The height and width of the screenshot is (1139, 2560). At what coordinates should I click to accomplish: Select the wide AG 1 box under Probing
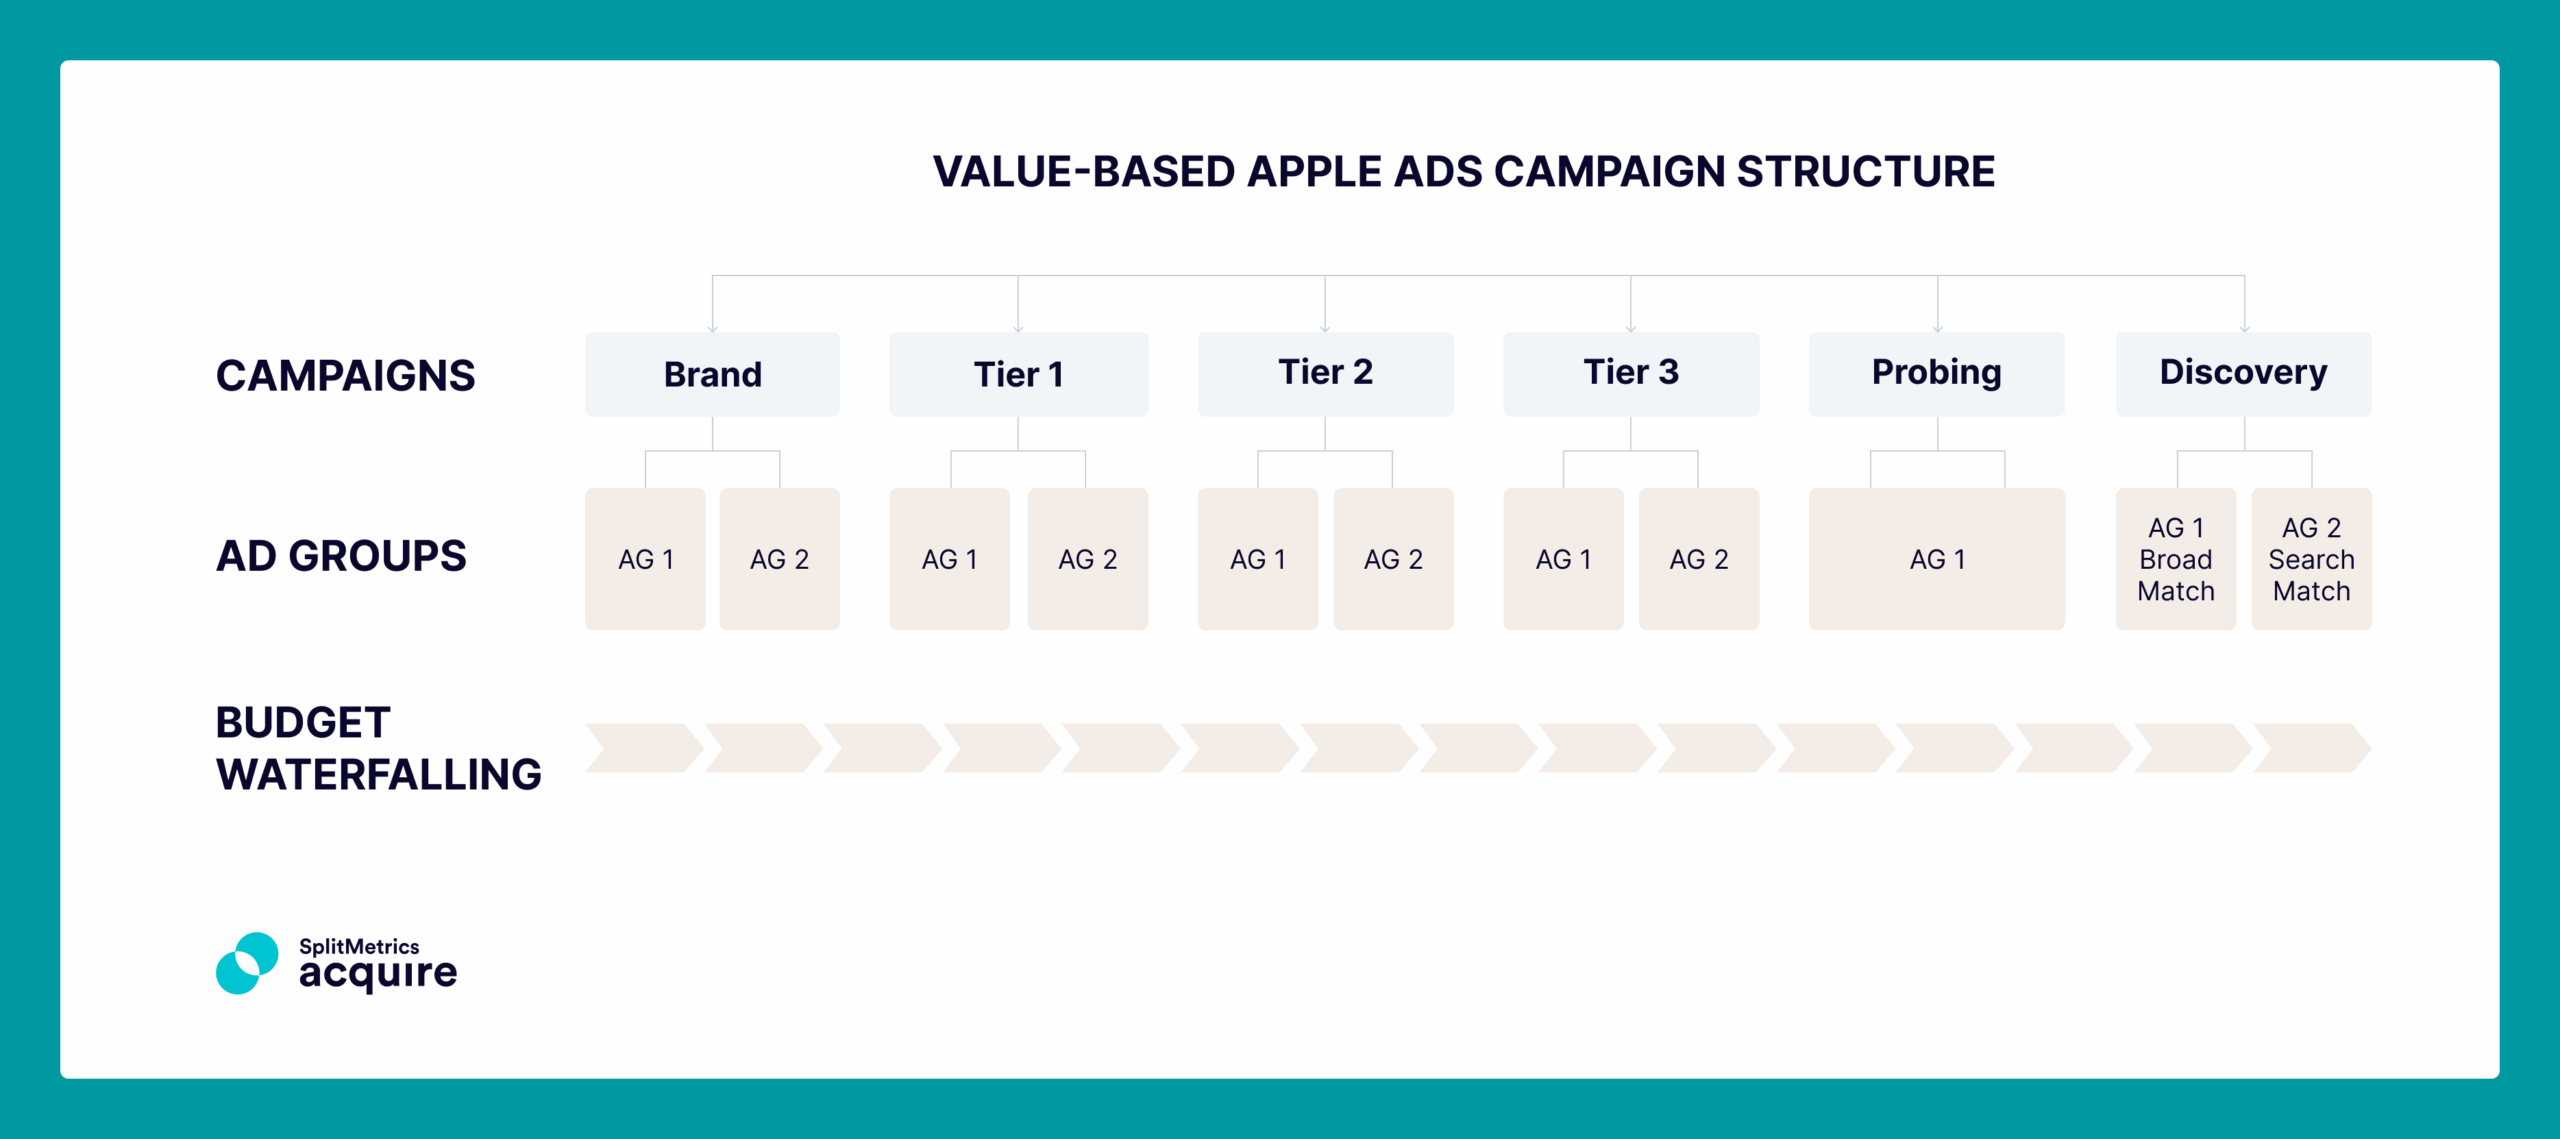[x=1936, y=559]
